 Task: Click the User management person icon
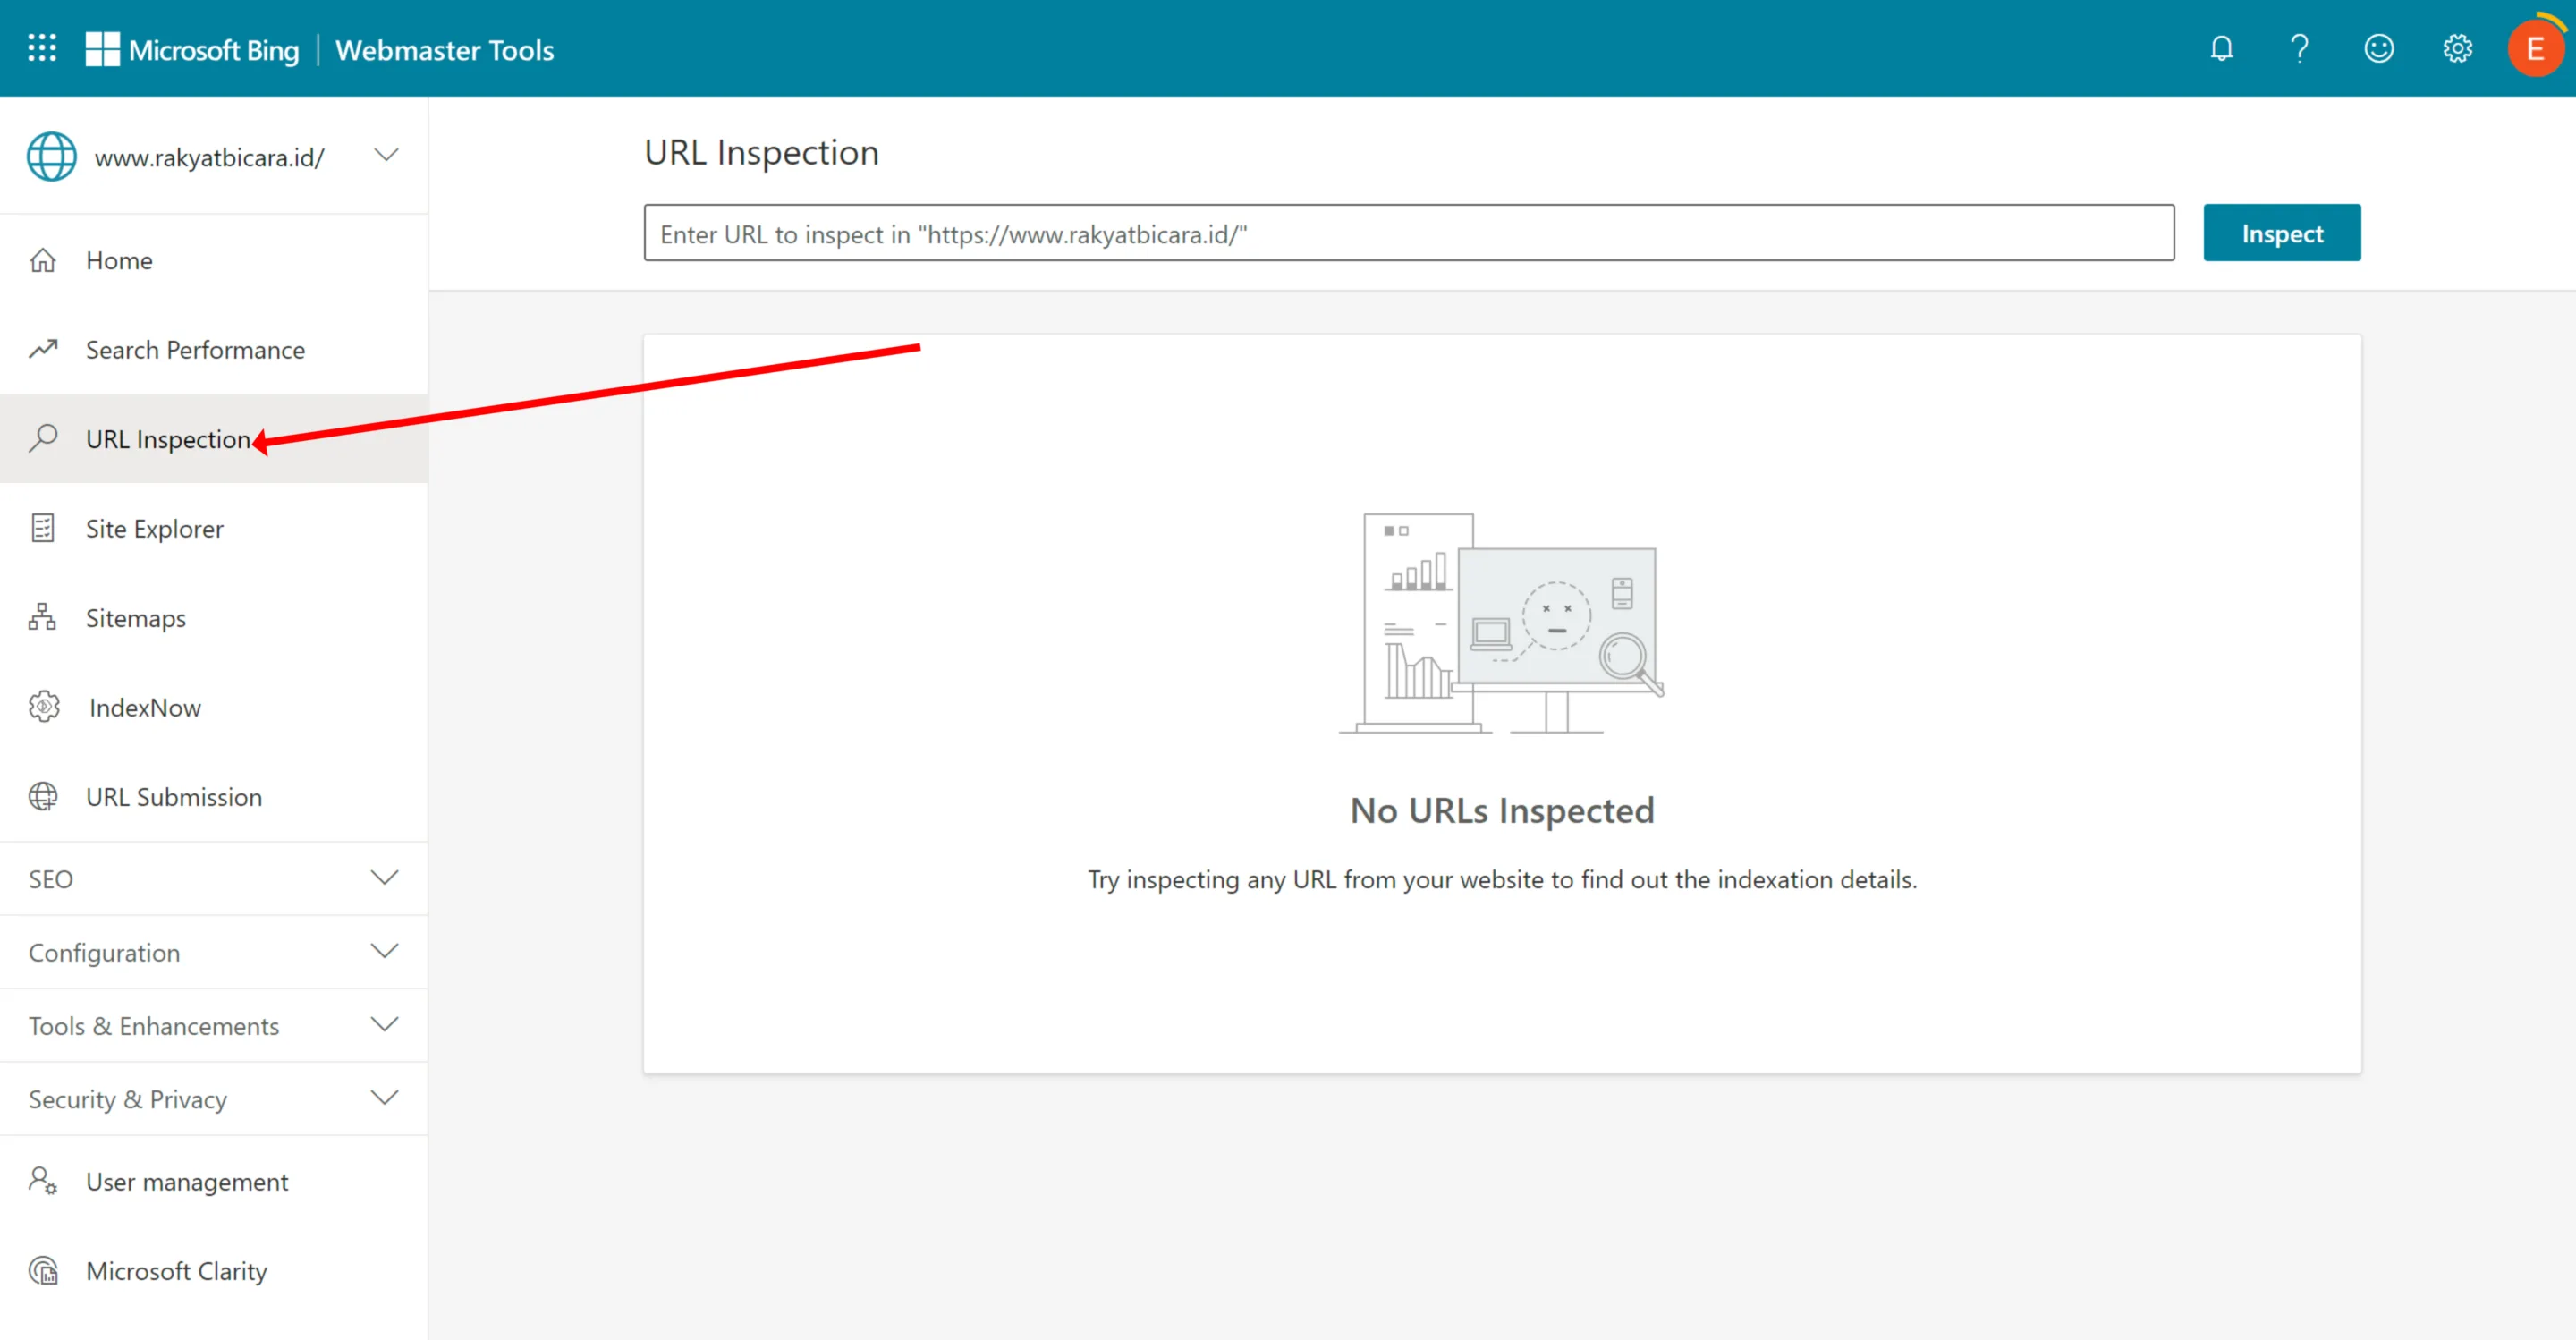click(x=43, y=1181)
